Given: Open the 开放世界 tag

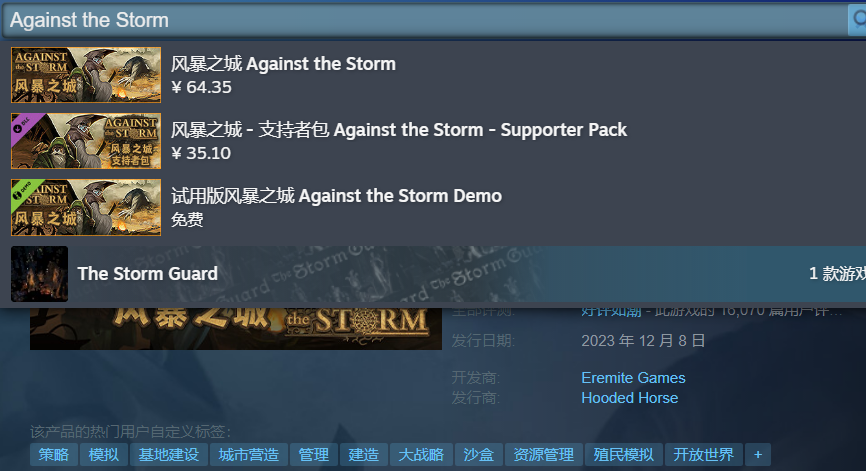Looking at the screenshot, I should (703, 454).
